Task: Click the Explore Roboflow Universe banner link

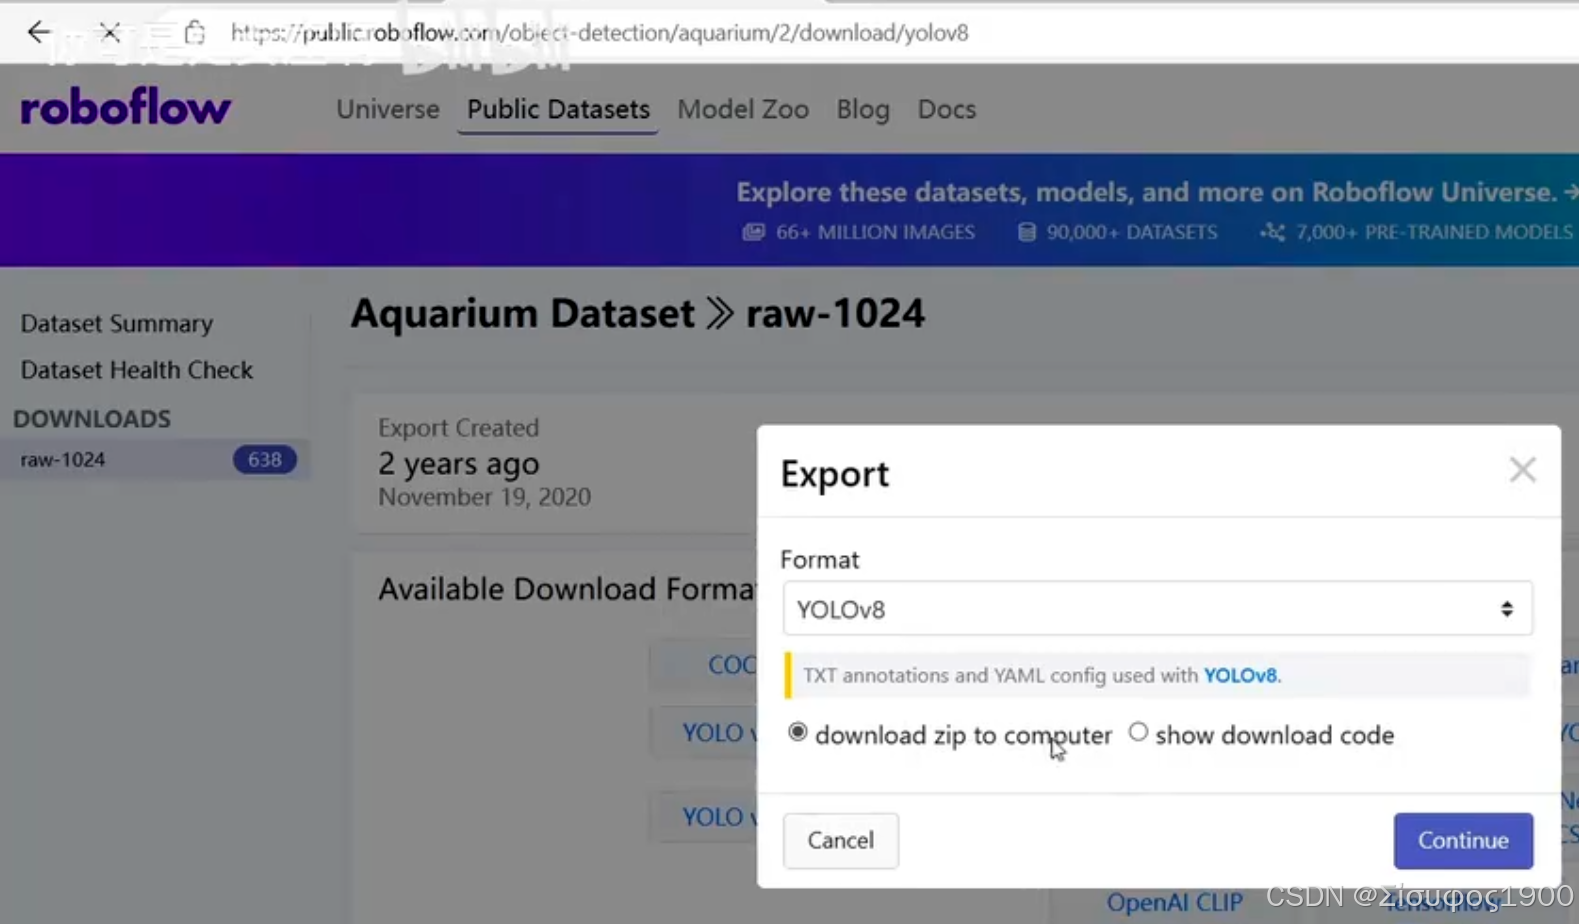Action: coord(1156,191)
